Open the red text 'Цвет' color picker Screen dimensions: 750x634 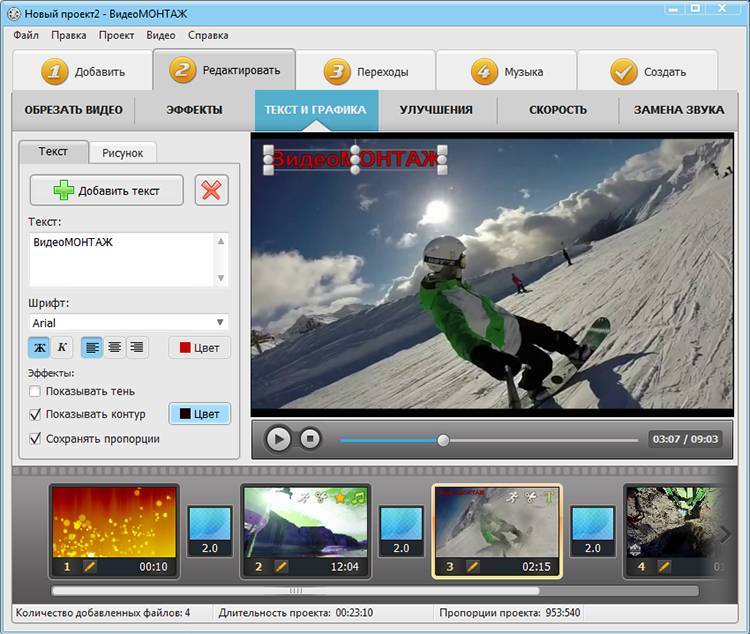(200, 348)
